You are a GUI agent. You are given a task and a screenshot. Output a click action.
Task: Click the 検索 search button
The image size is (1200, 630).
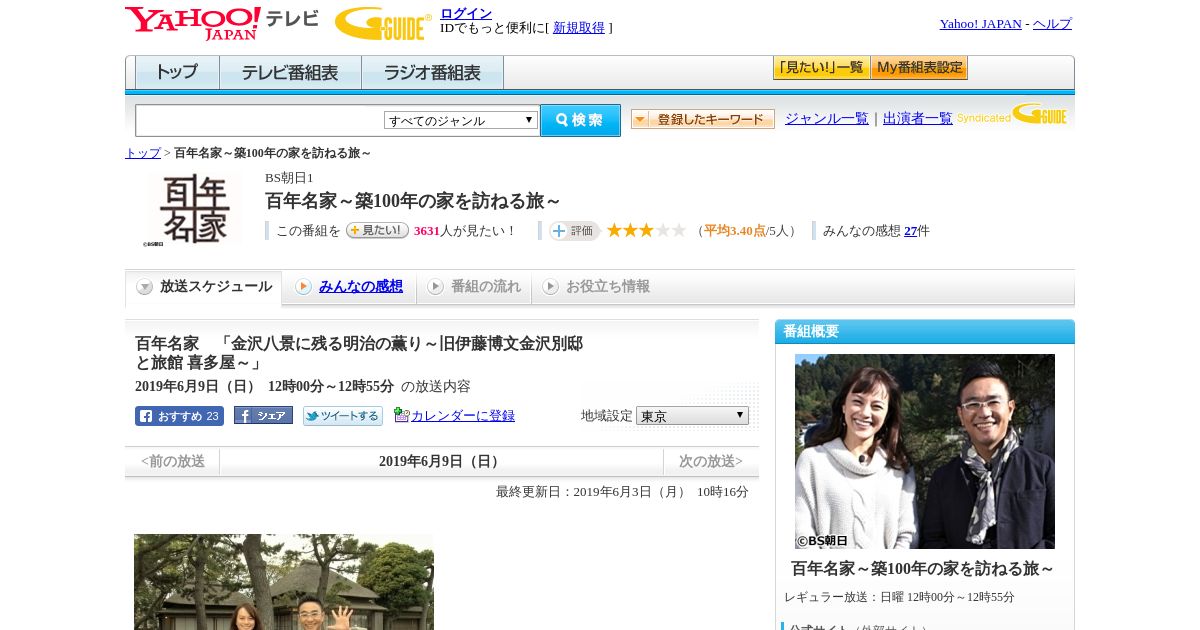[580, 120]
